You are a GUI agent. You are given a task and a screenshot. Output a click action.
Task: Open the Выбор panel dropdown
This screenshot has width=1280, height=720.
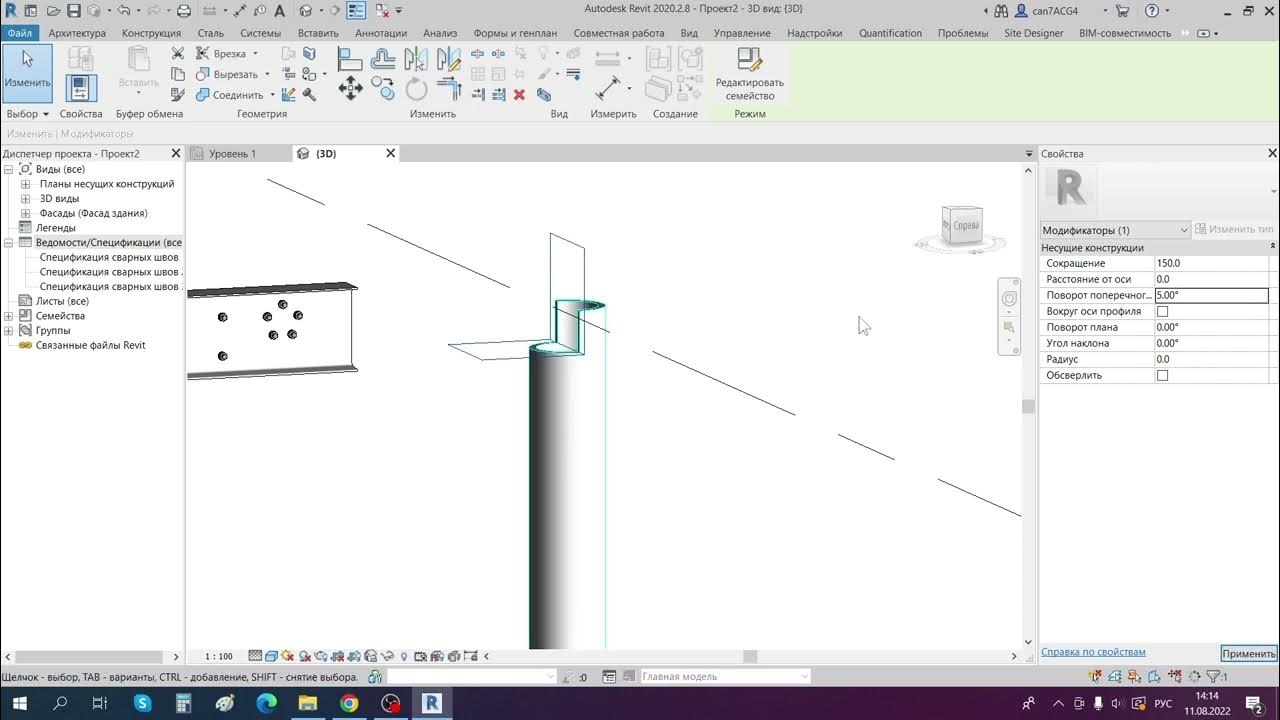coord(27,114)
